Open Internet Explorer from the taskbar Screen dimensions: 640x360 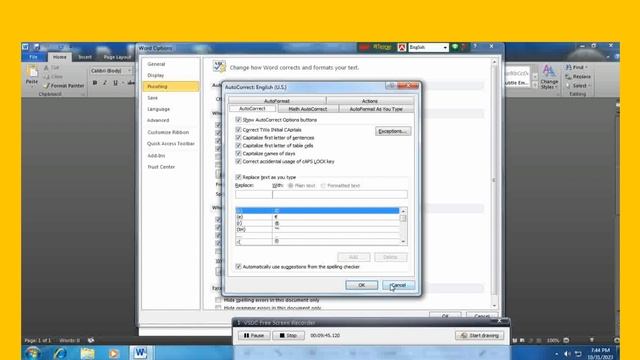tap(60, 353)
